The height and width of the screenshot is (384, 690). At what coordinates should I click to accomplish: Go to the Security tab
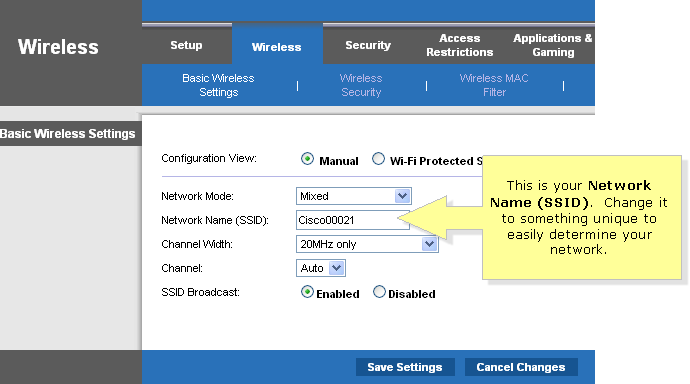tap(368, 45)
